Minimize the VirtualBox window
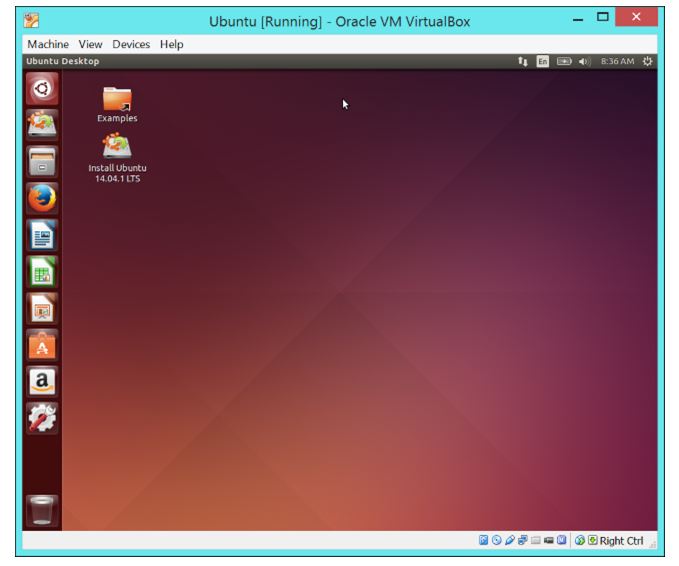 (x=578, y=19)
